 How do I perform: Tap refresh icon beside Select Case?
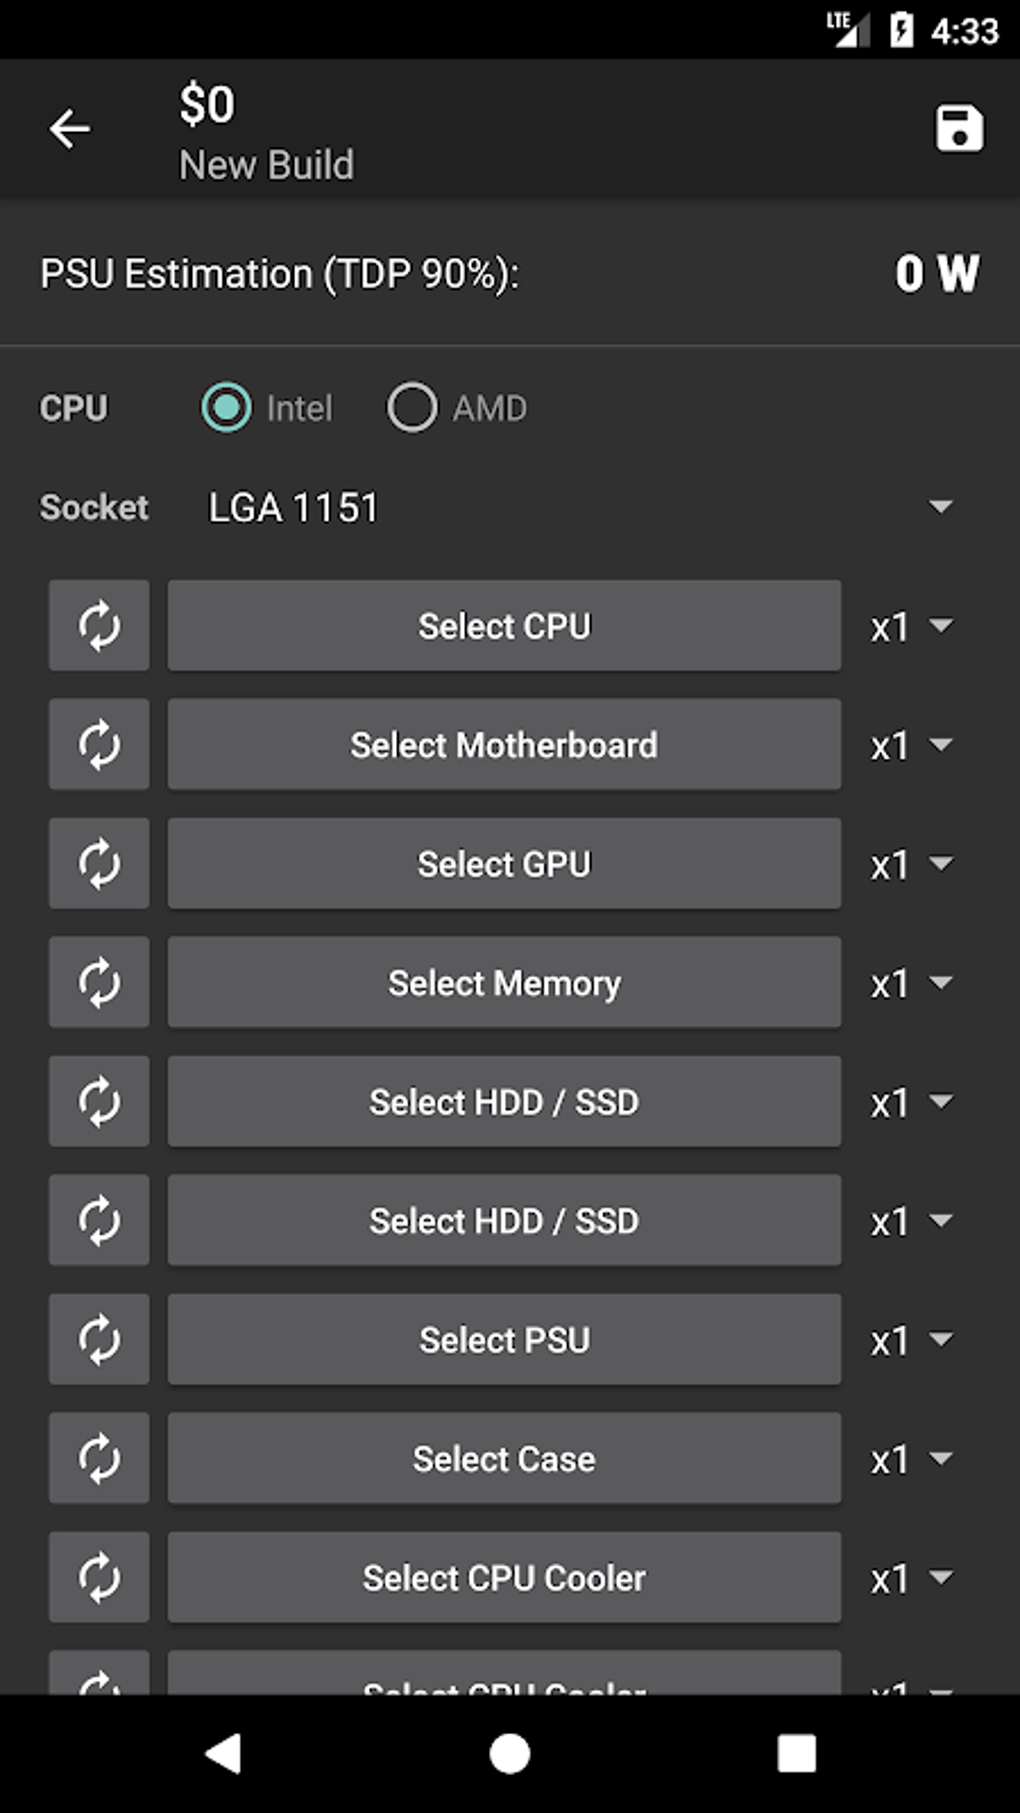99,1459
